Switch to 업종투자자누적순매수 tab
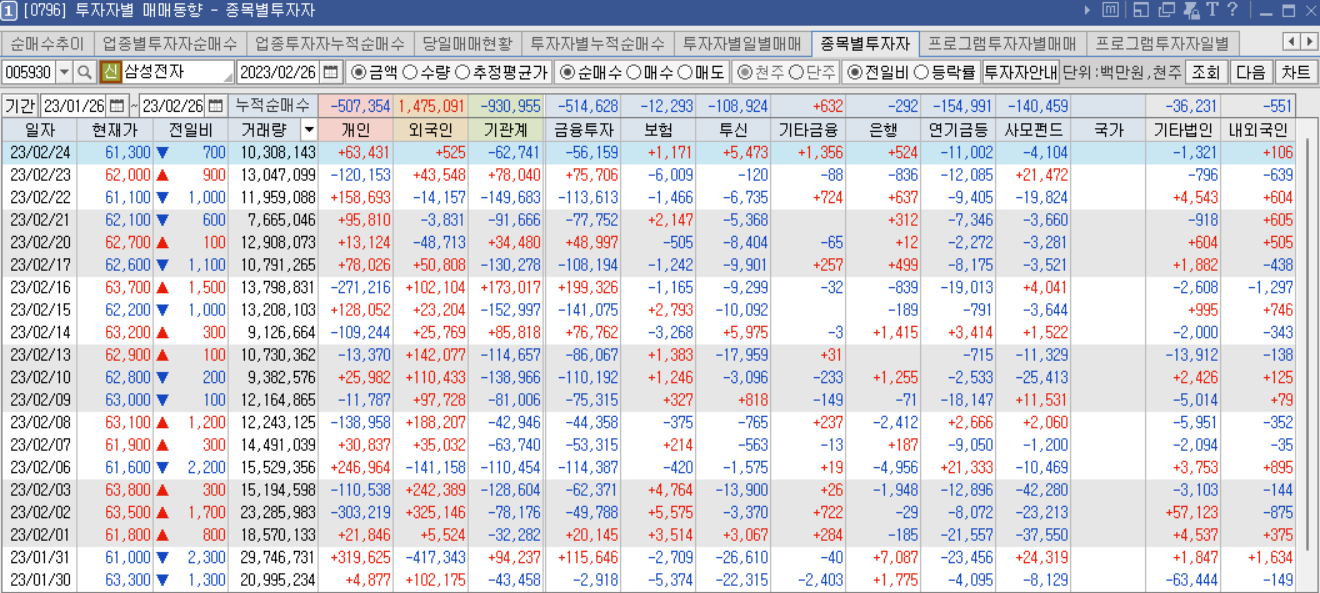This screenshot has height=593, width=1320. [330, 44]
